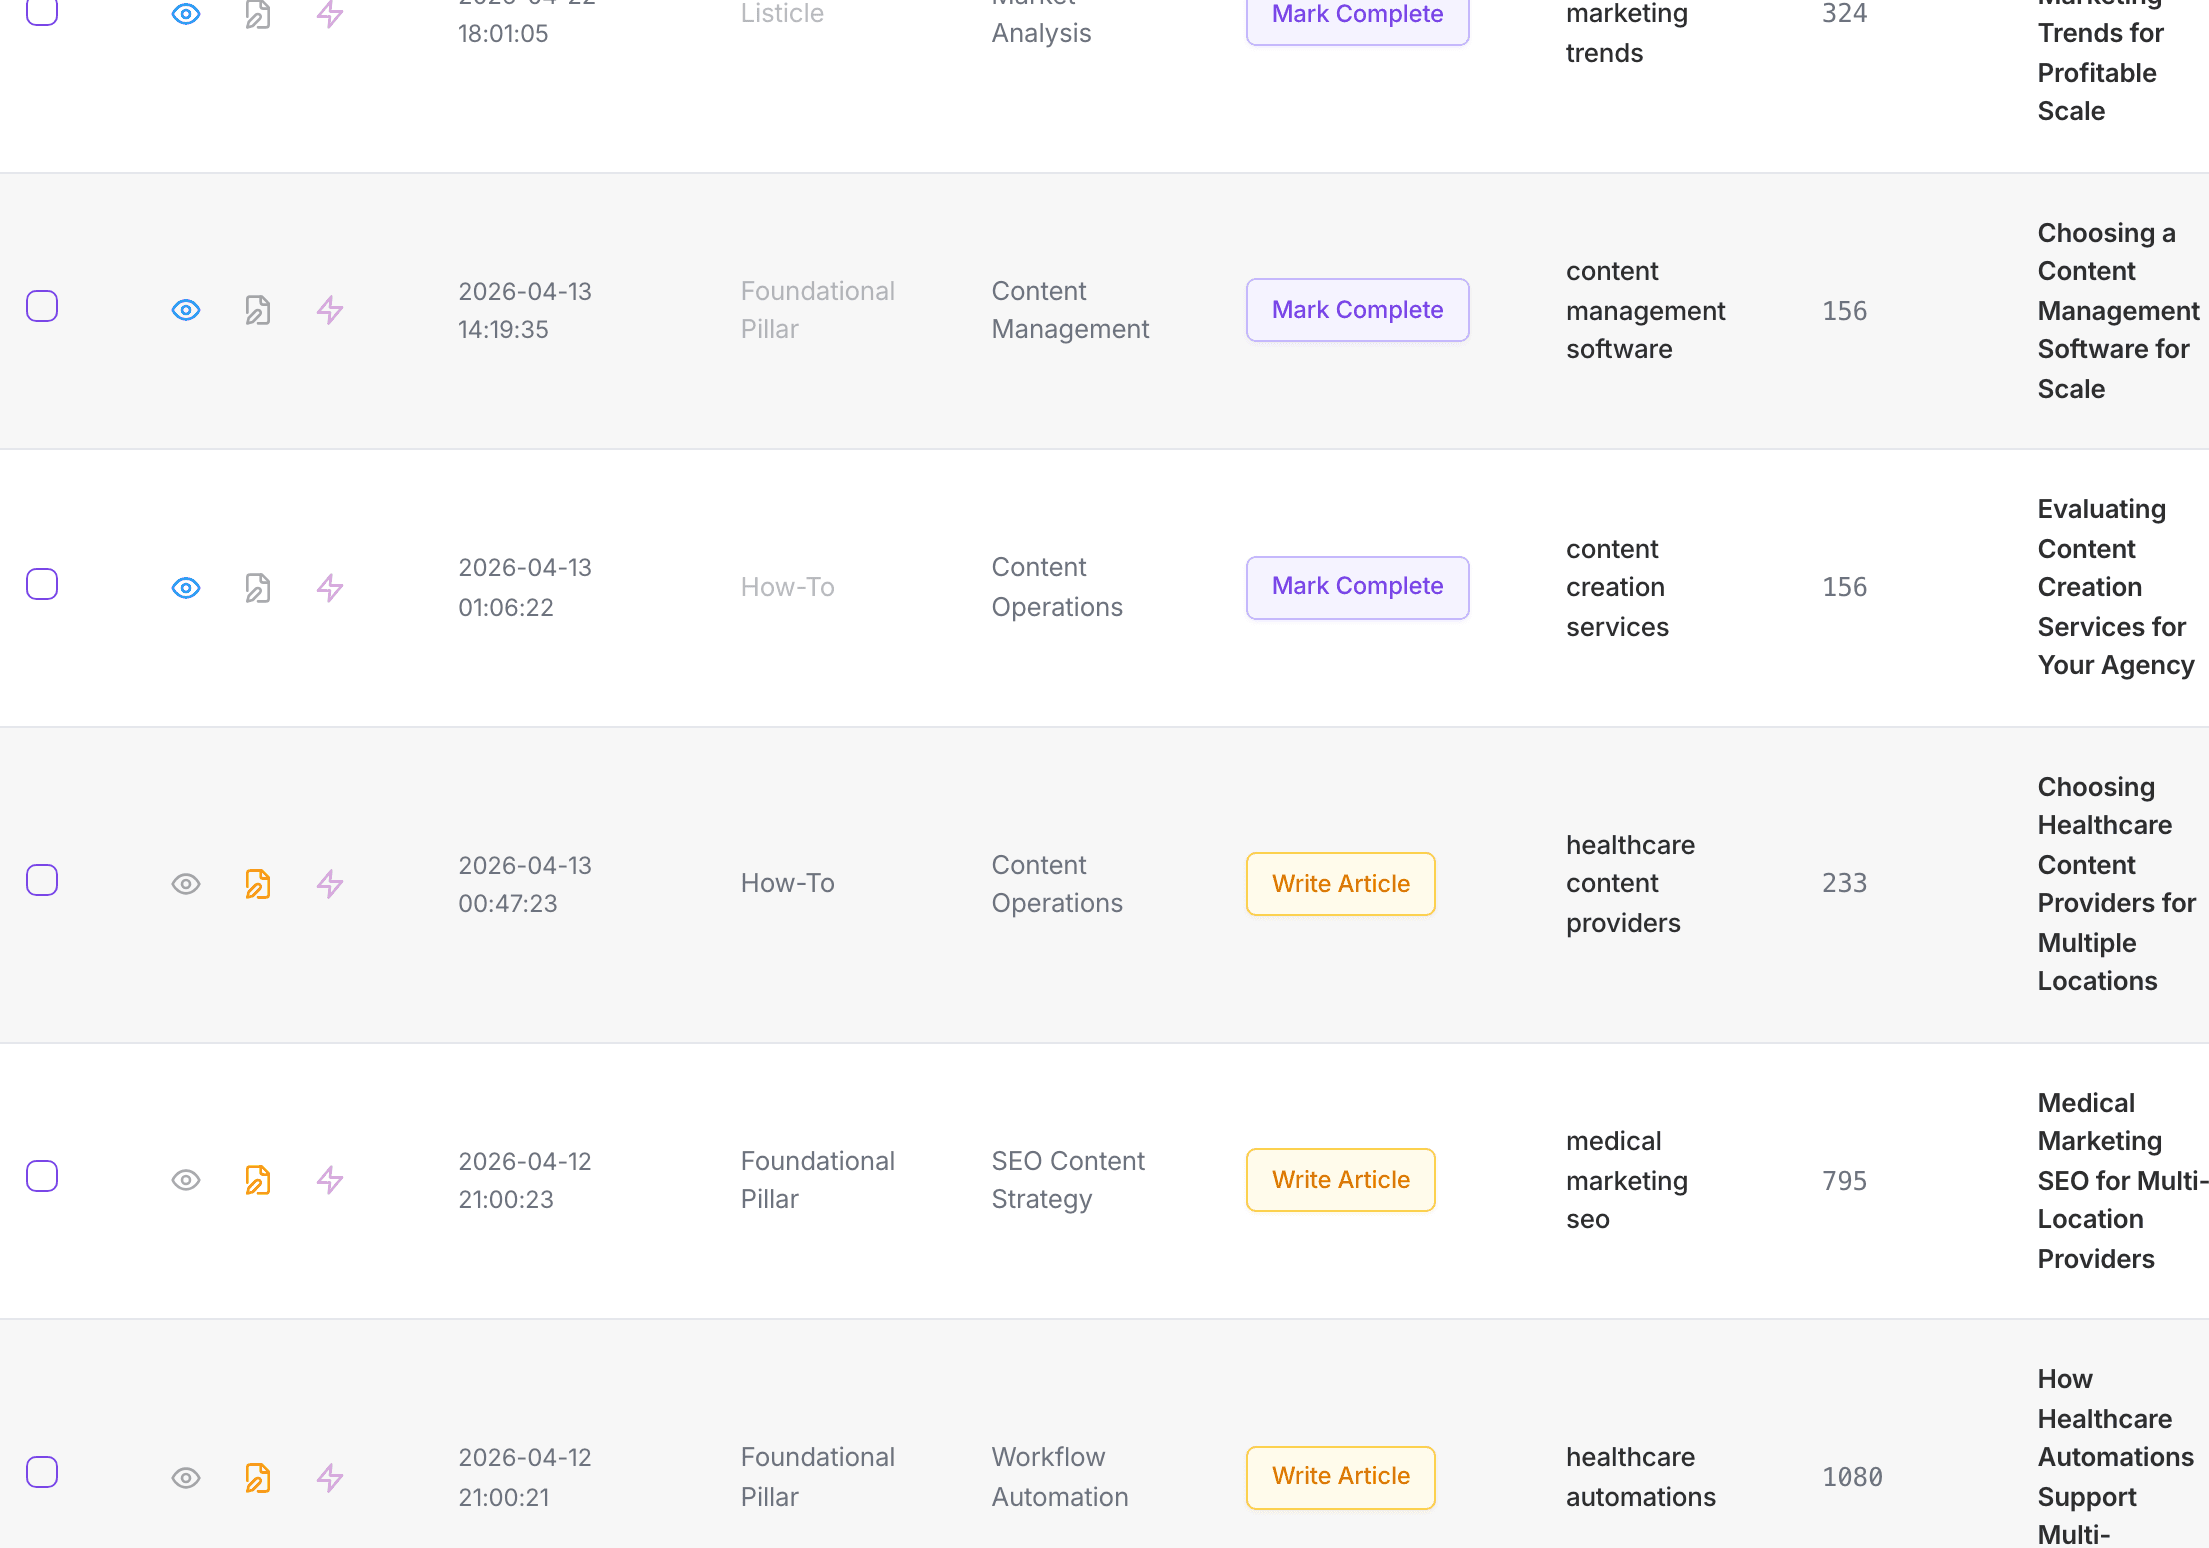
Task: Click Mark Complete for content management software
Action: coord(1356,310)
